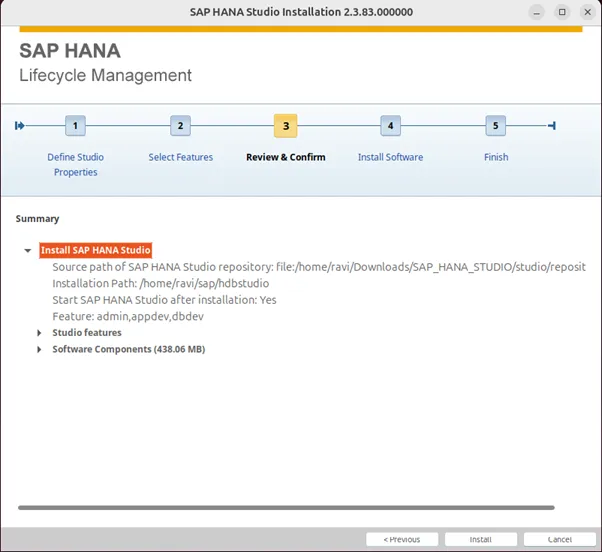This screenshot has height=552, width=602.
Task: Start installation with Install button
Action: tap(481, 539)
